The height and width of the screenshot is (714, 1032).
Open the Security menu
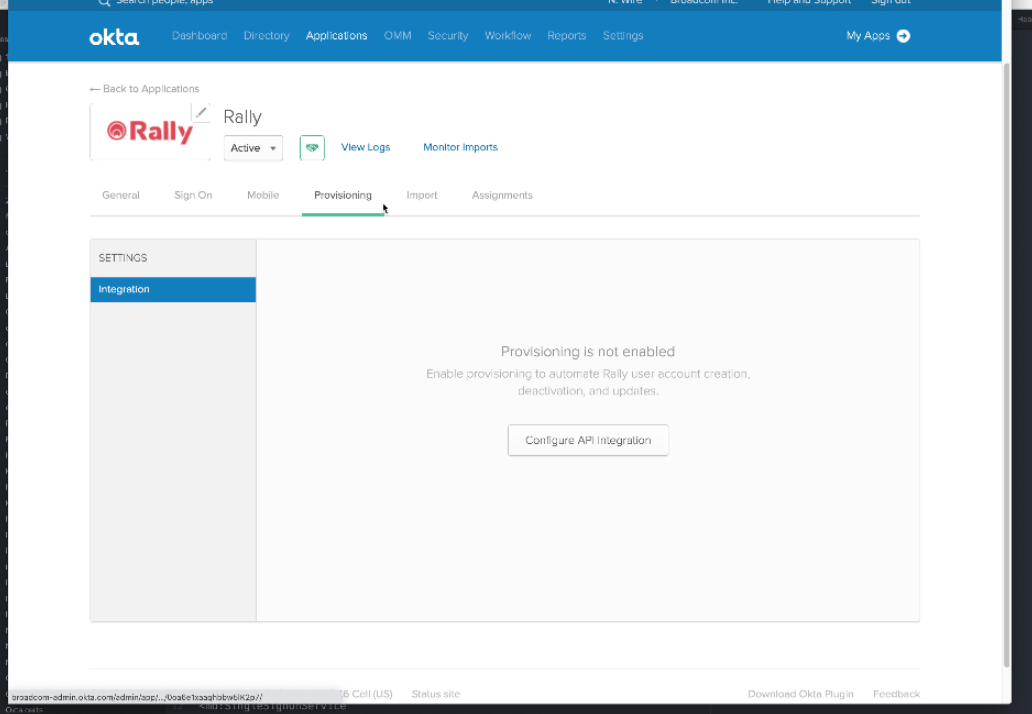(x=448, y=36)
